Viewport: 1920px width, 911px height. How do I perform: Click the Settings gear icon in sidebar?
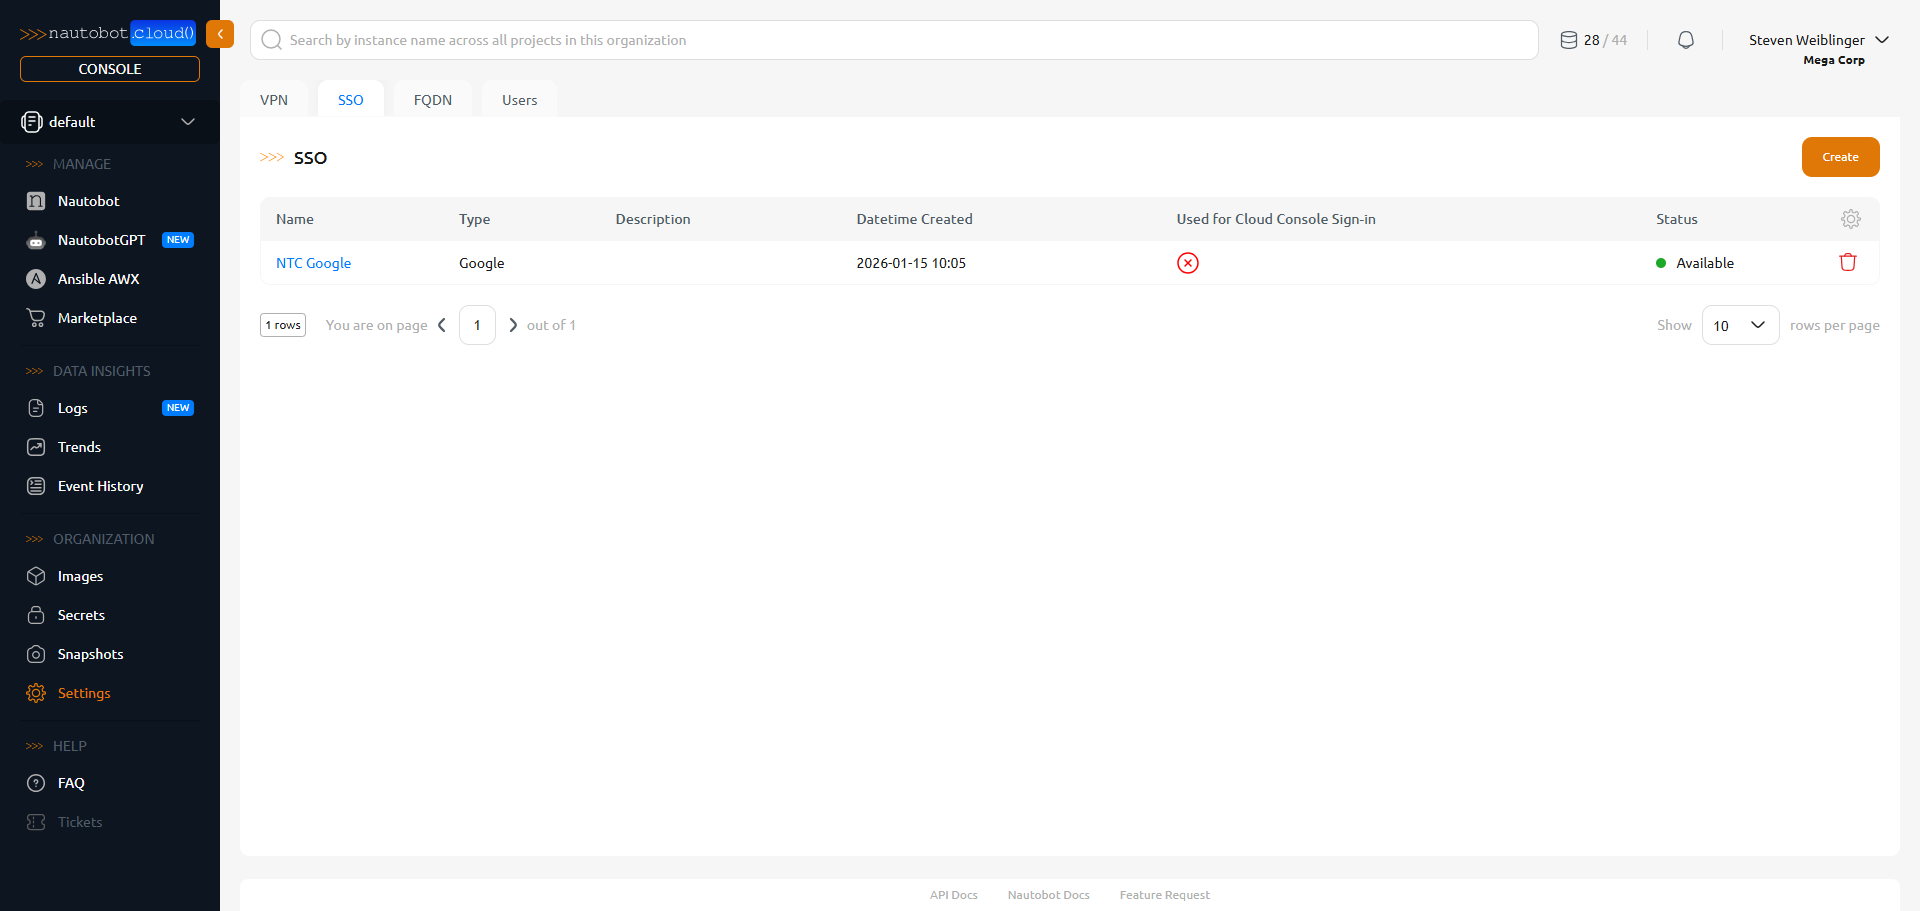(36, 693)
